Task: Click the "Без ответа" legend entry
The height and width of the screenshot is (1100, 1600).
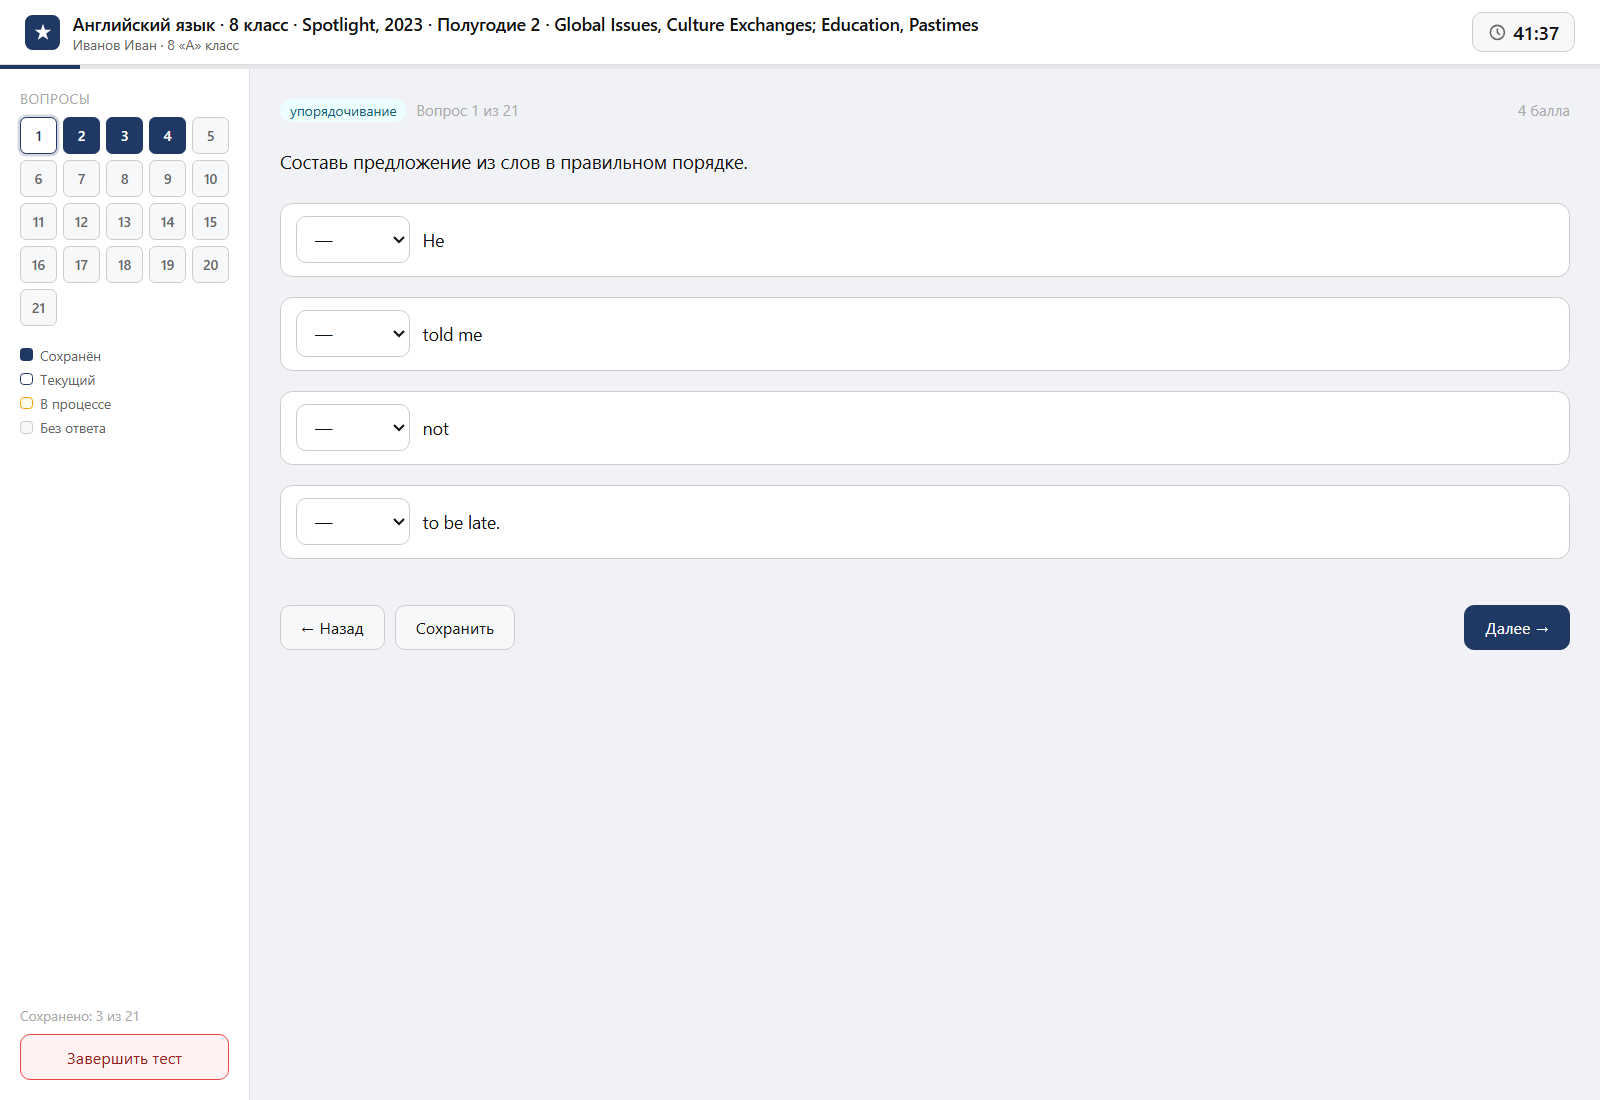Action: coord(63,428)
